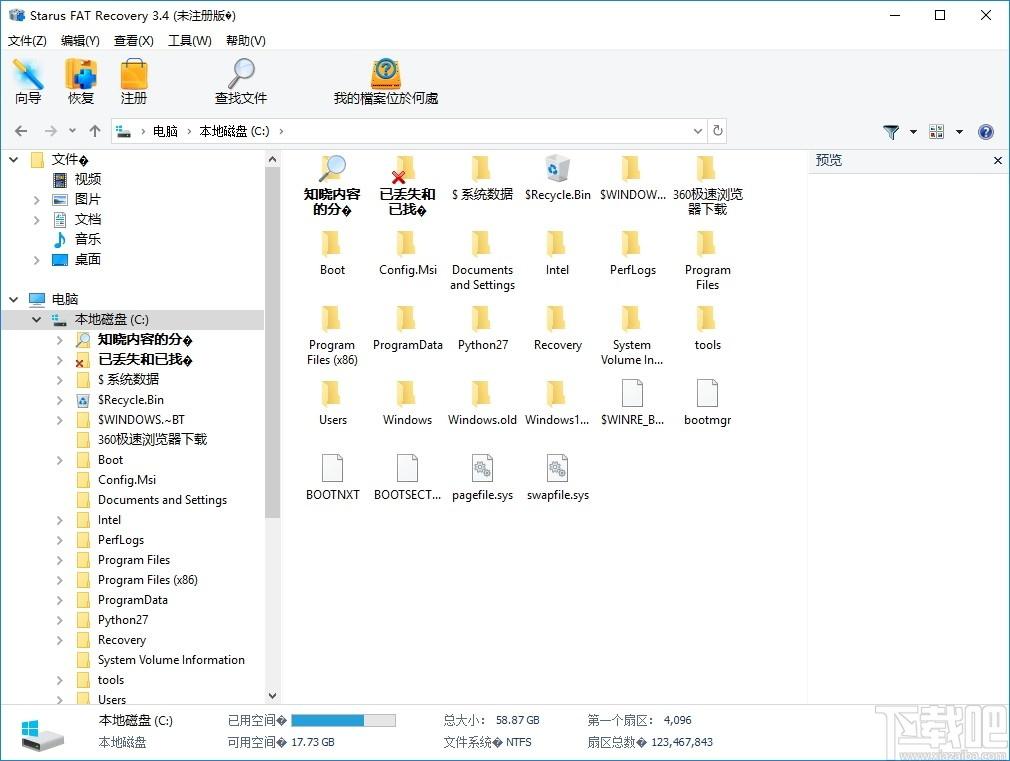Image resolution: width=1010 pixels, height=761 pixels.
Task: Go up one level with the up arrow
Action: (x=95, y=131)
